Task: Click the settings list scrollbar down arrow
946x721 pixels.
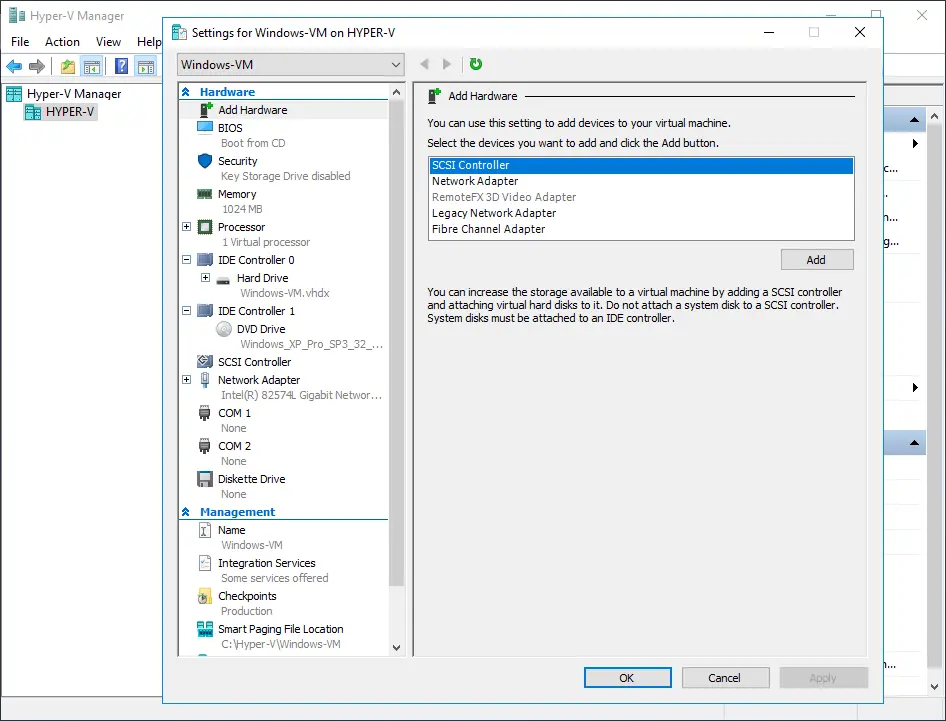Action: tap(396, 648)
